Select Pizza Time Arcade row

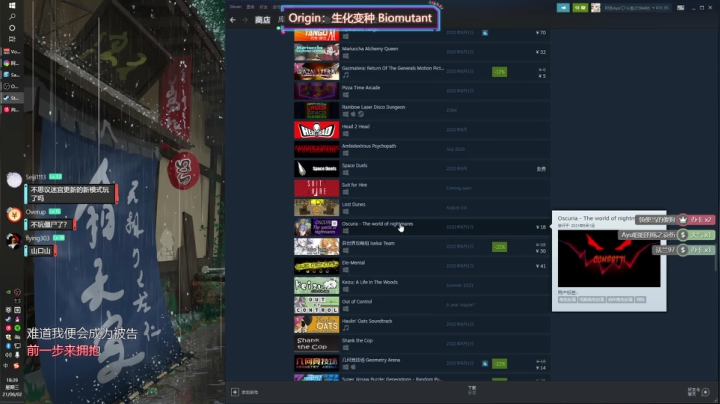[x=422, y=91]
